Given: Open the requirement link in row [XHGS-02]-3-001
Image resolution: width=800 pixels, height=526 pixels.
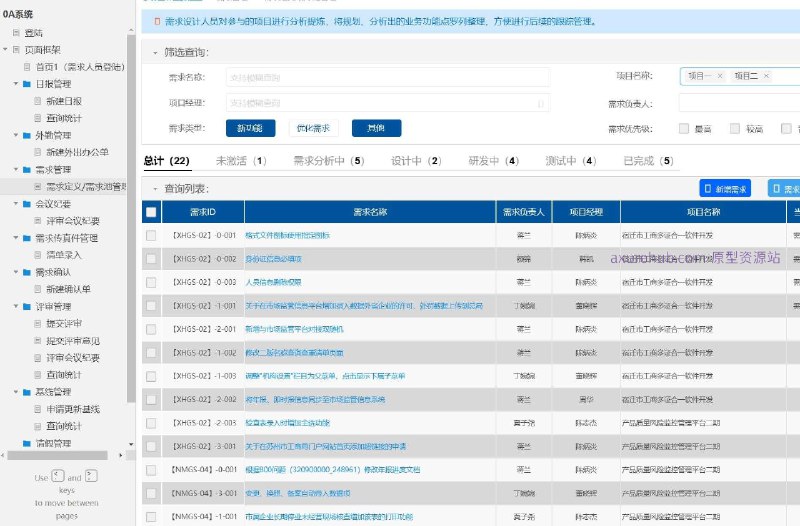Looking at the screenshot, I should [x=326, y=446].
